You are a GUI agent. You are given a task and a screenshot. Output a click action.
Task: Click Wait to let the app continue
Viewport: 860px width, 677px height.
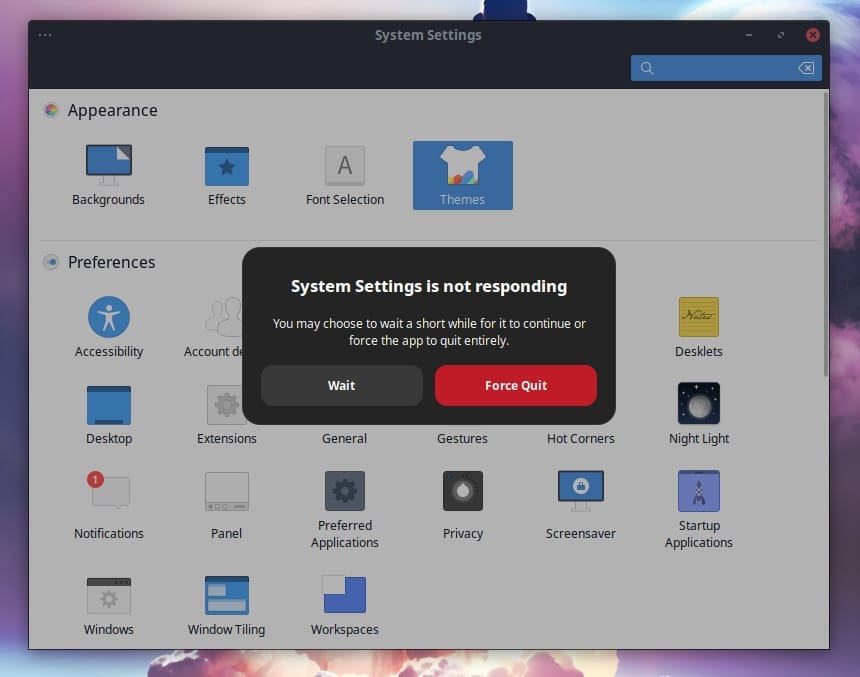point(341,385)
